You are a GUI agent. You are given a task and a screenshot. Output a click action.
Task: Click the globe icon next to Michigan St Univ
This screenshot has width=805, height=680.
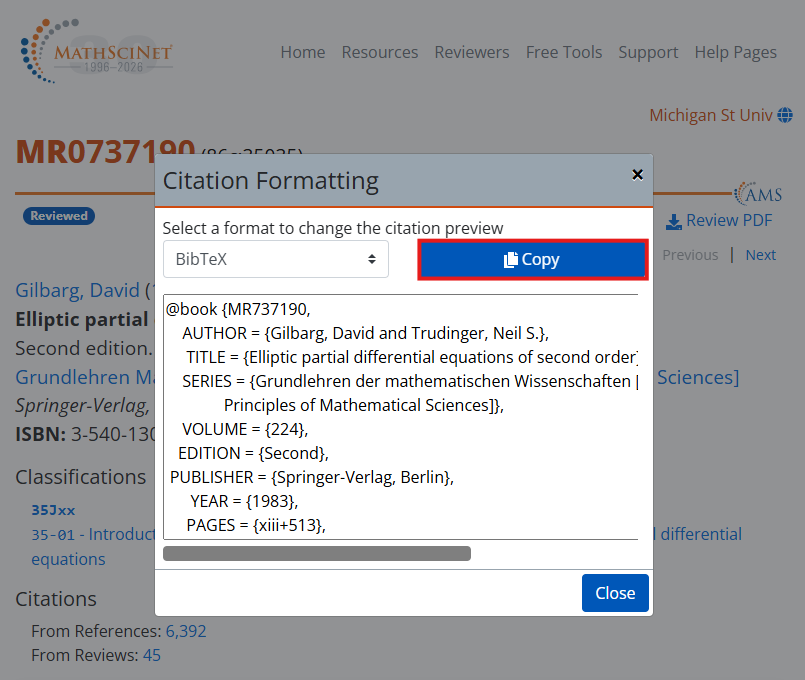pyautogui.click(x=785, y=115)
